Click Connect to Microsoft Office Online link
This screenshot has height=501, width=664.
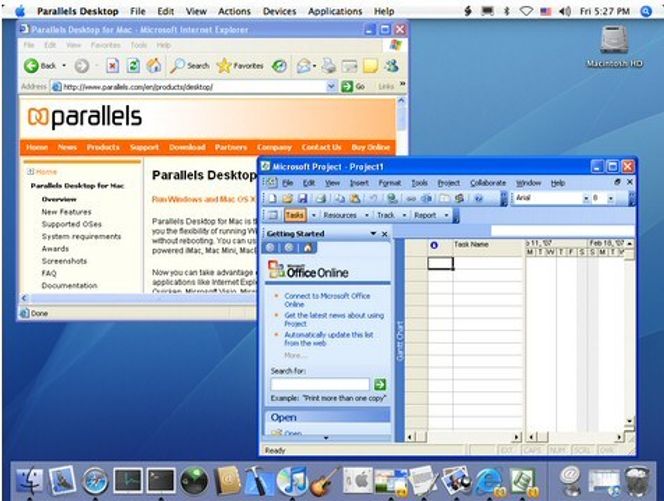pos(327,300)
